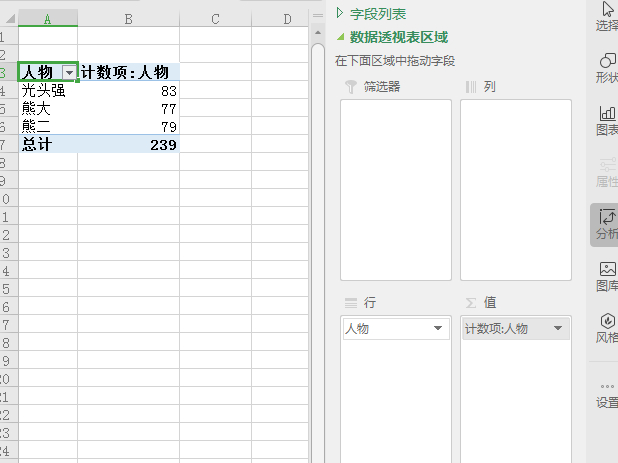
Task: Click inside the empty 筛选器 drop area
Action: point(396,190)
